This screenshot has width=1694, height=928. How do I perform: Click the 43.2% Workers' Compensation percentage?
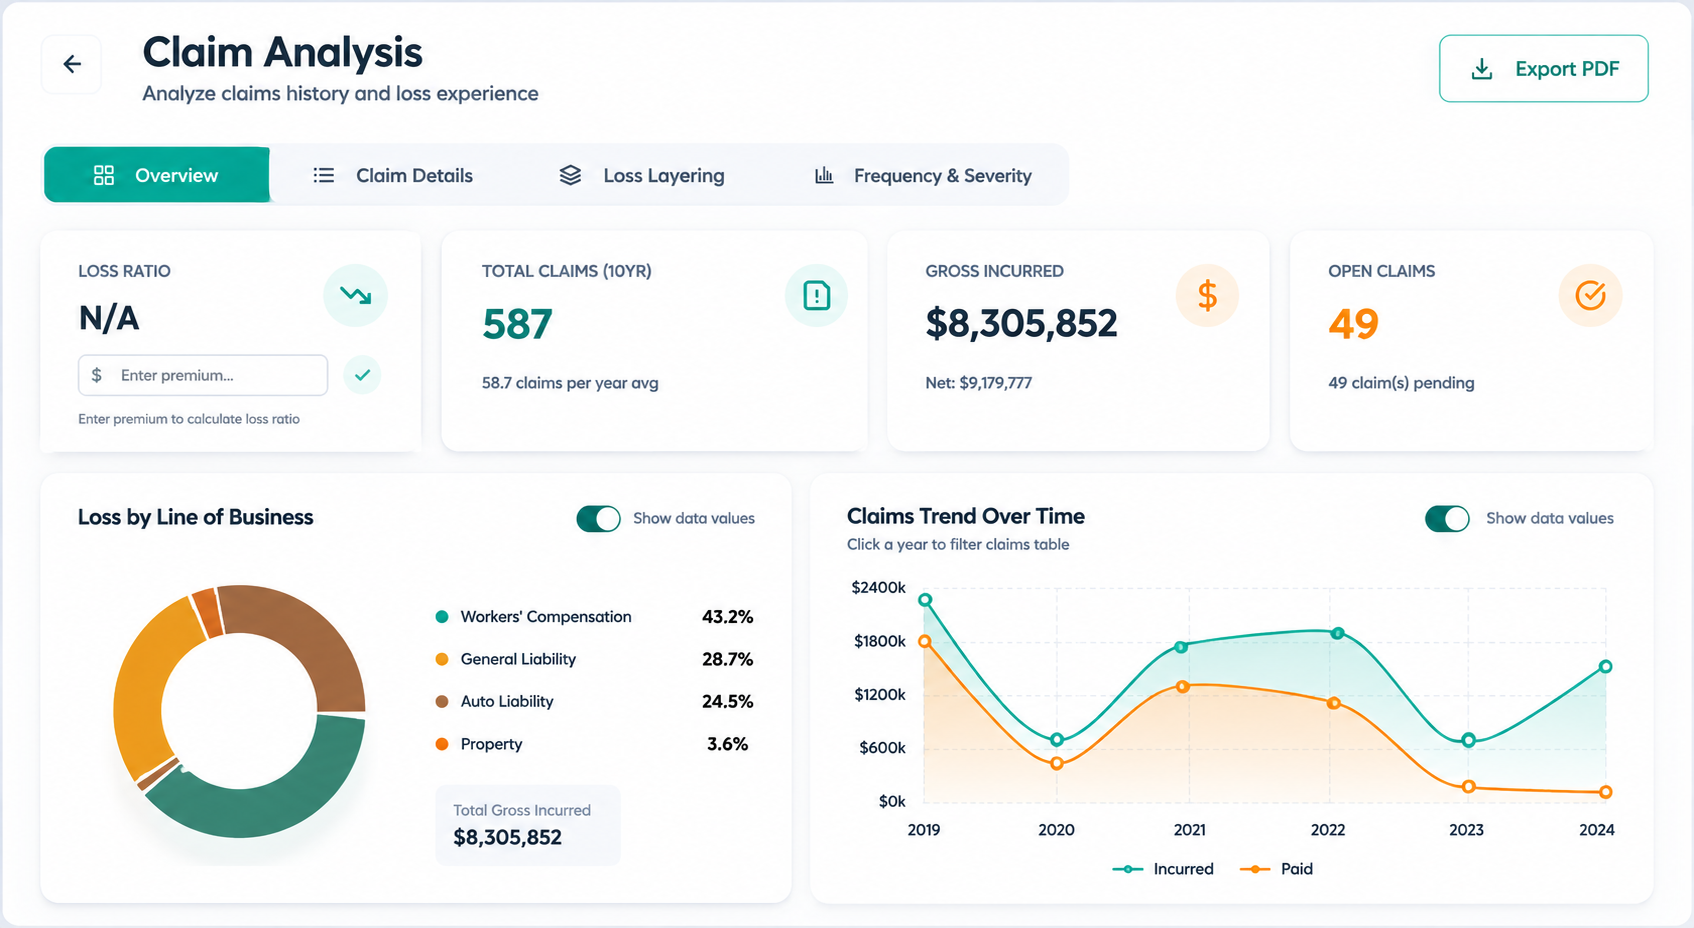click(x=727, y=617)
